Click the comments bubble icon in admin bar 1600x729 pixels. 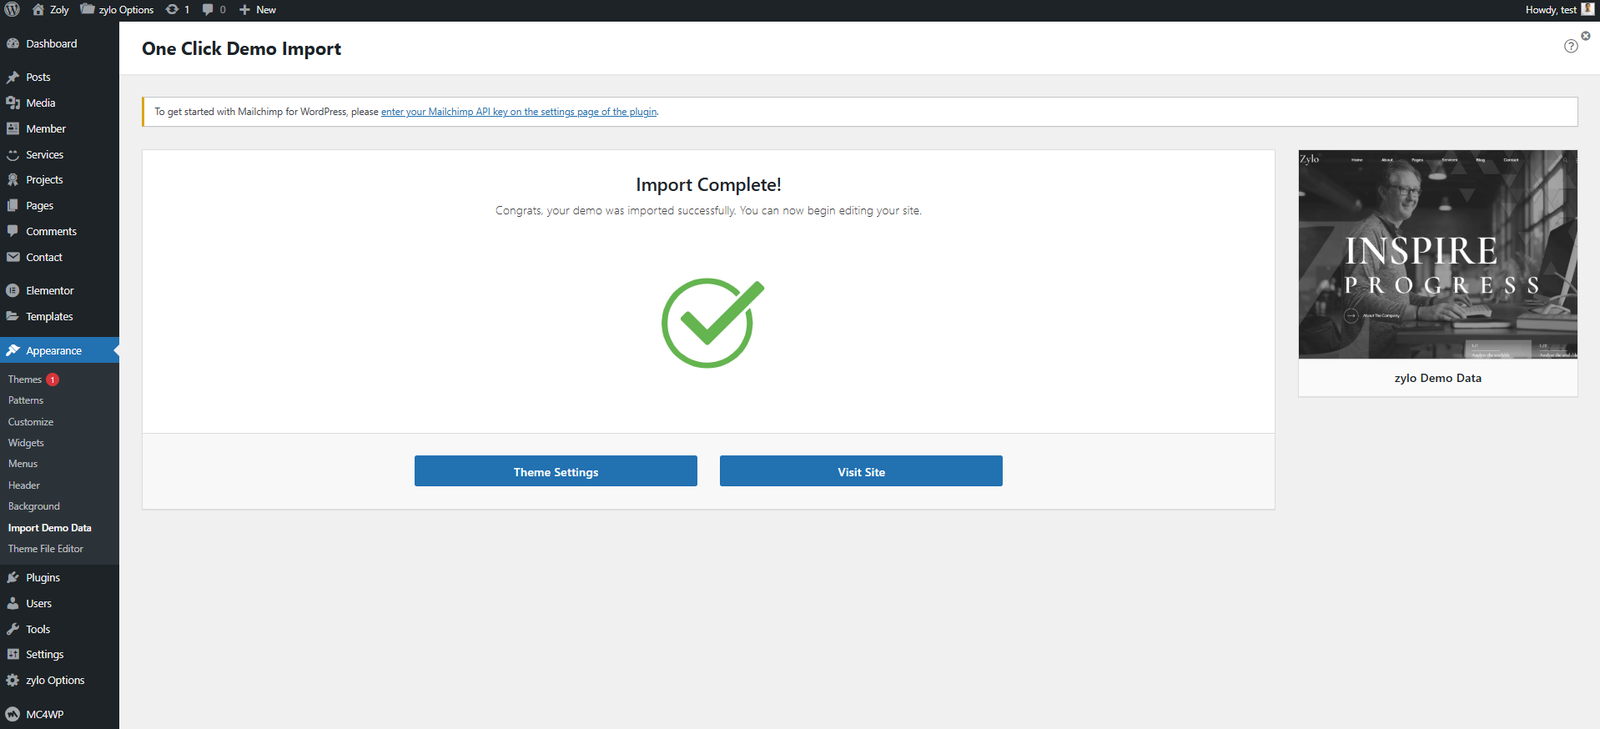coord(208,10)
